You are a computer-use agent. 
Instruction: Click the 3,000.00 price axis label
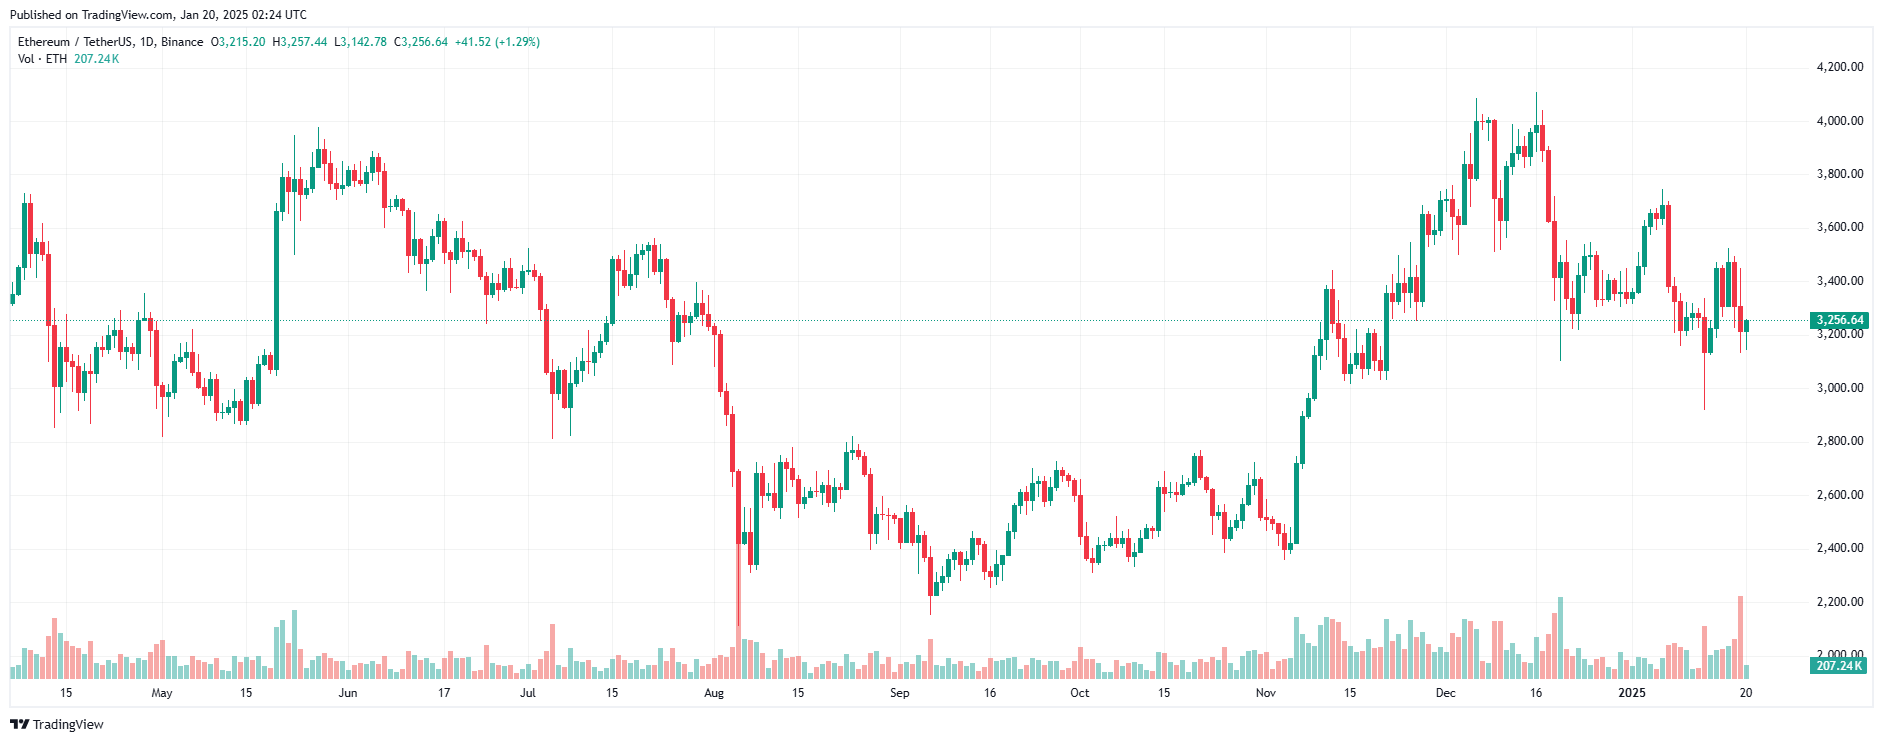pos(1840,388)
